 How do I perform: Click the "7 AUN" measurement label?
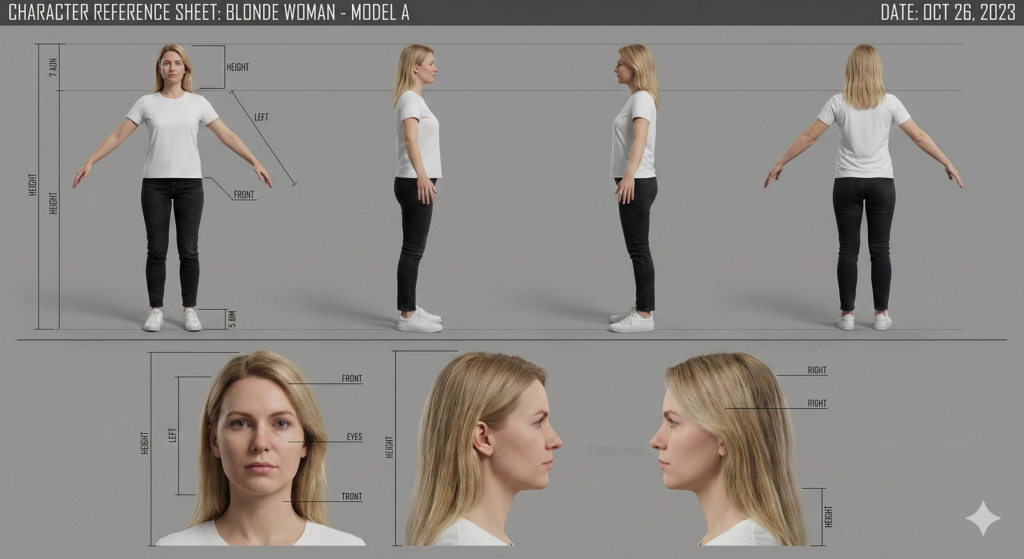(x=53, y=67)
